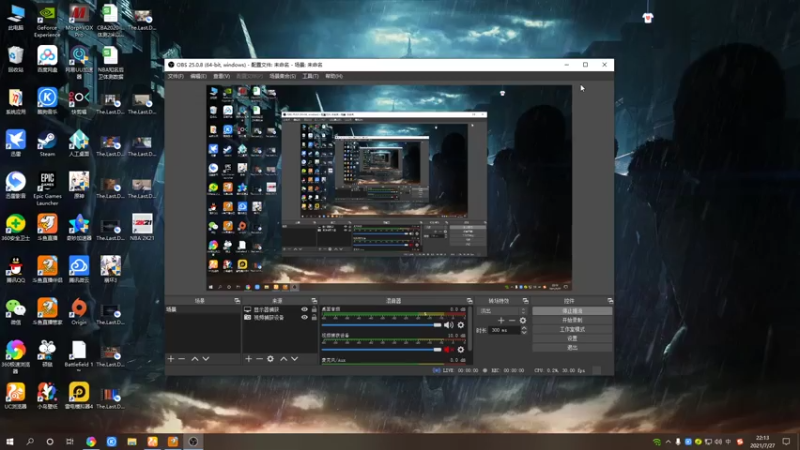Open the Recycle Bin on the desktop
The width and height of the screenshot is (800, 450).
click(16, 59)
